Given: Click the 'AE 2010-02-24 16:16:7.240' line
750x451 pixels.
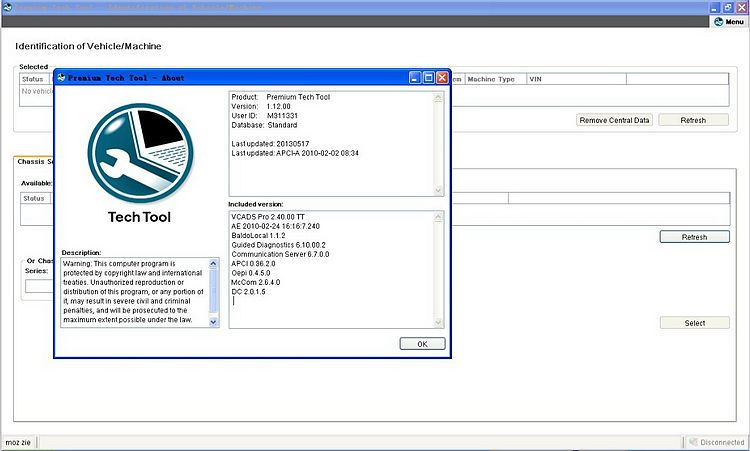Looking at the screenshot, I should (276, 226).
